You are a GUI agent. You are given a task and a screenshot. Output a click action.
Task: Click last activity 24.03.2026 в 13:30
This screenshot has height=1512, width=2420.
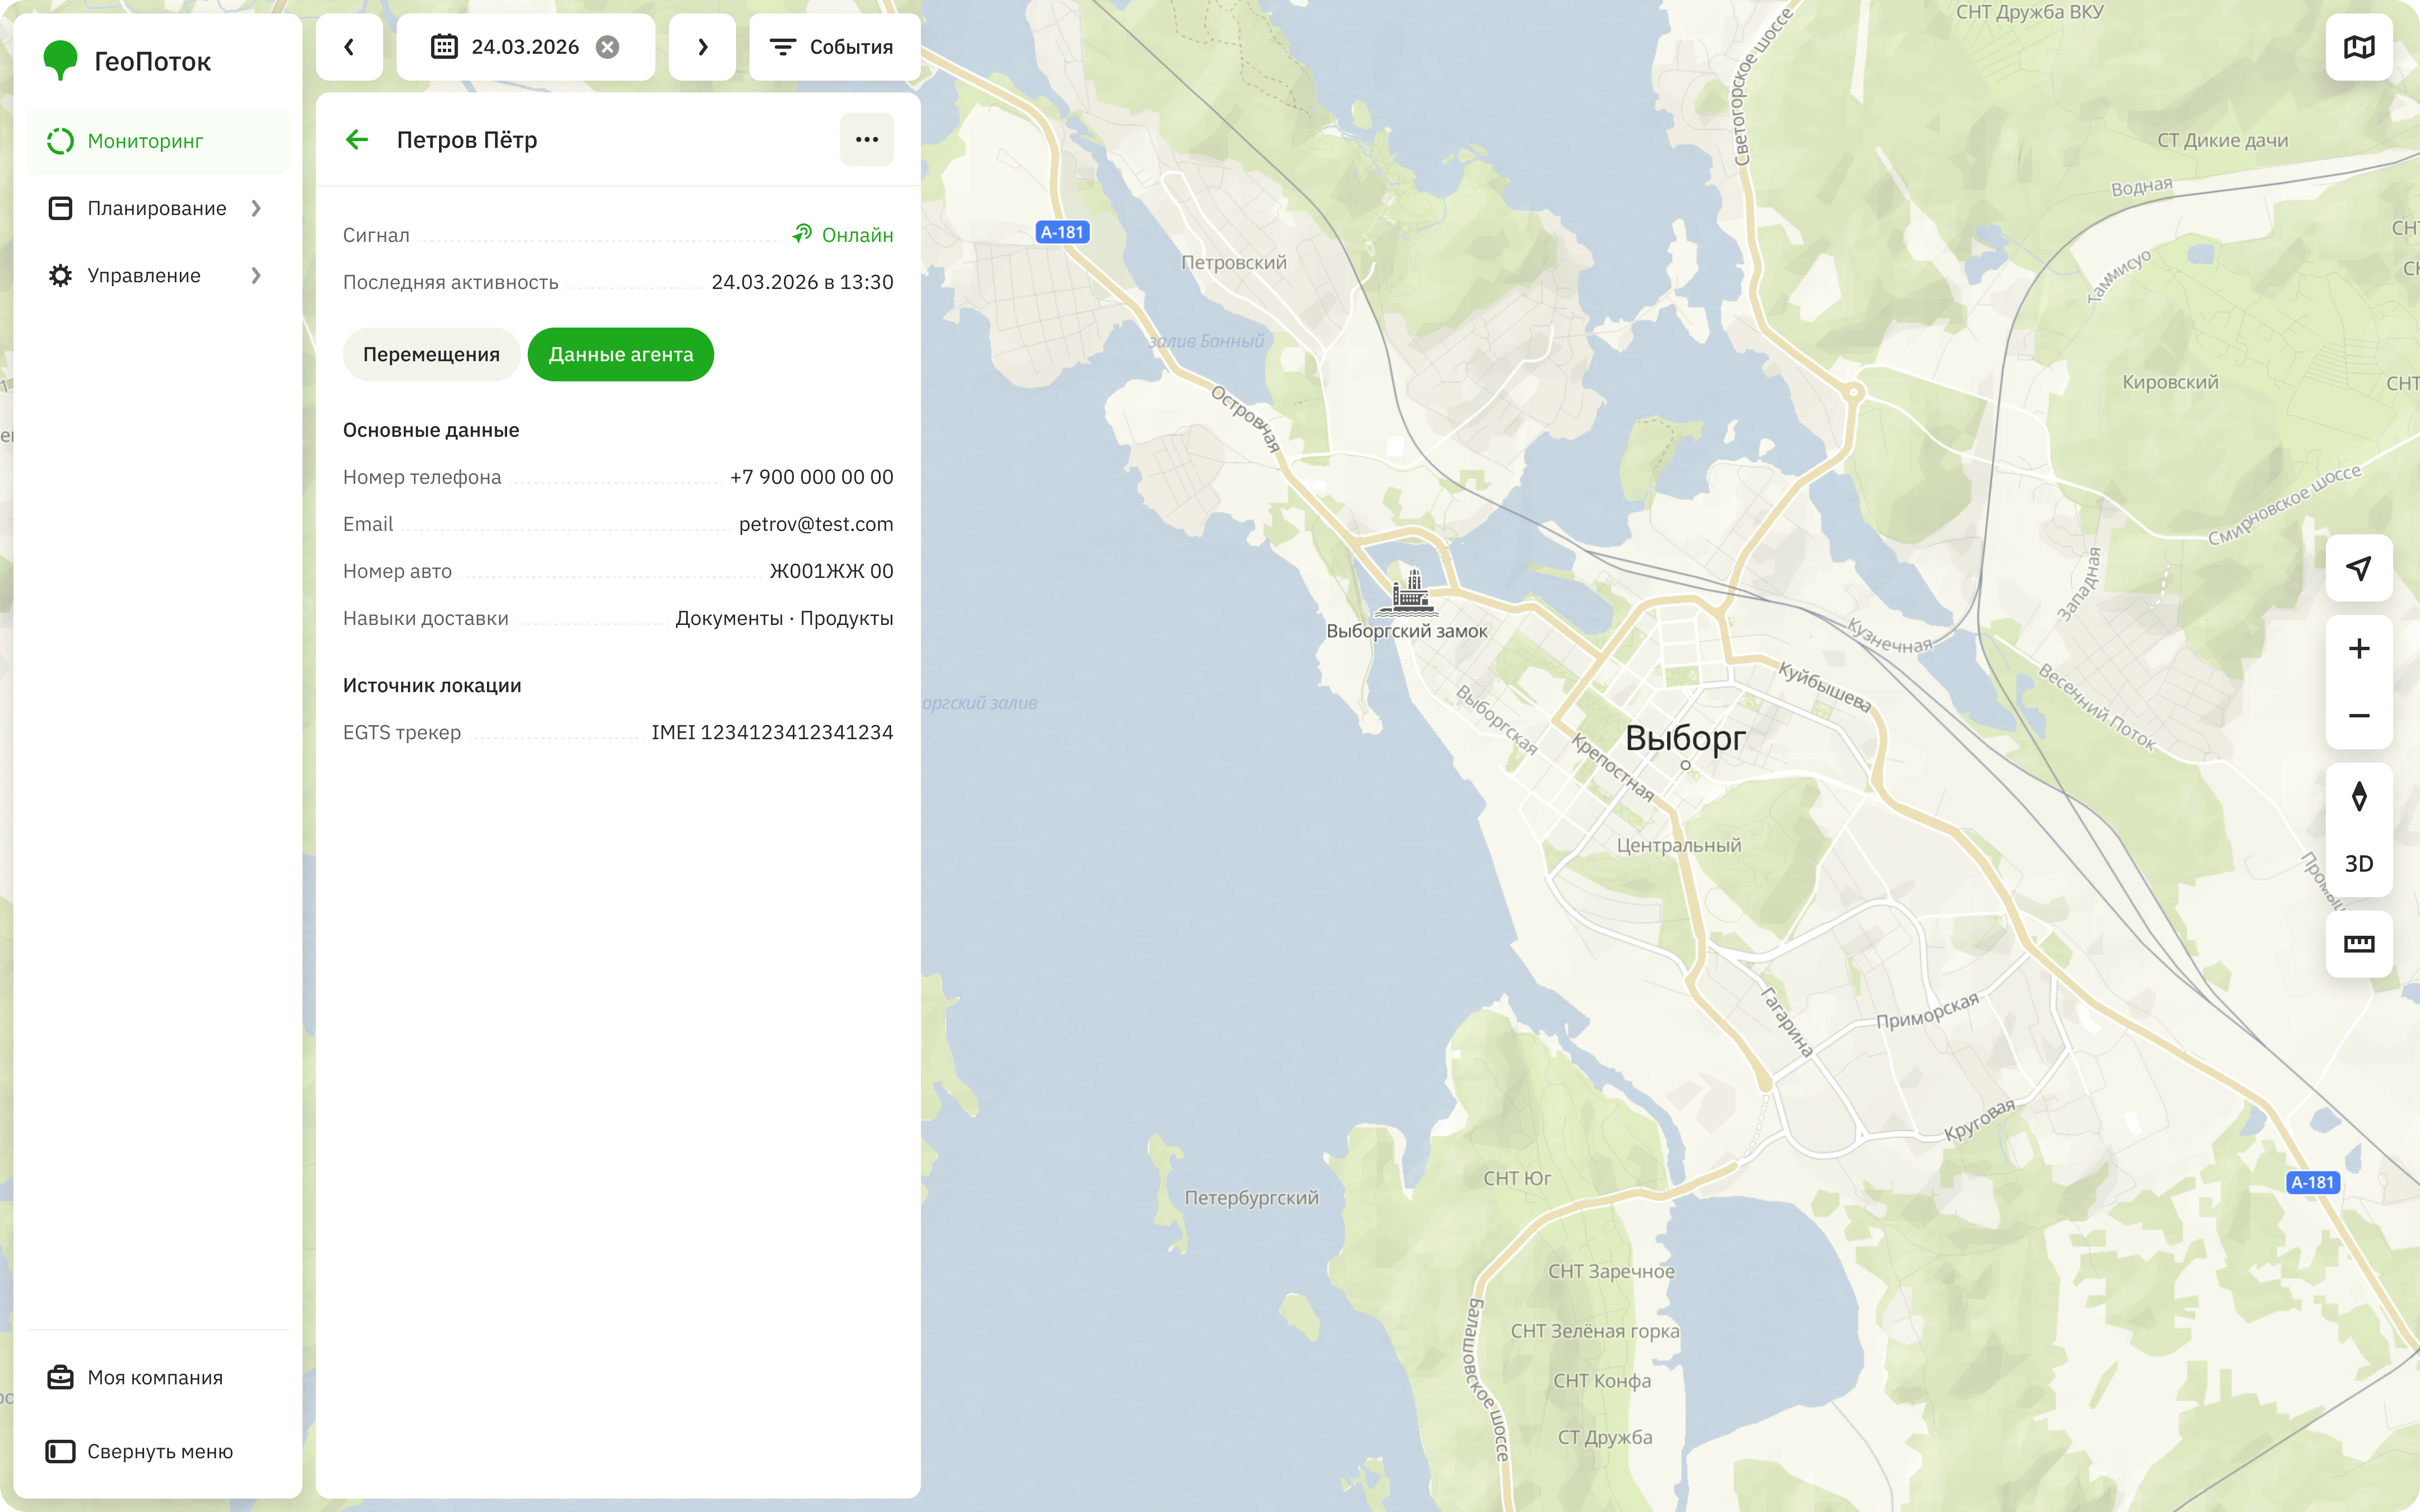pos(802,282)
